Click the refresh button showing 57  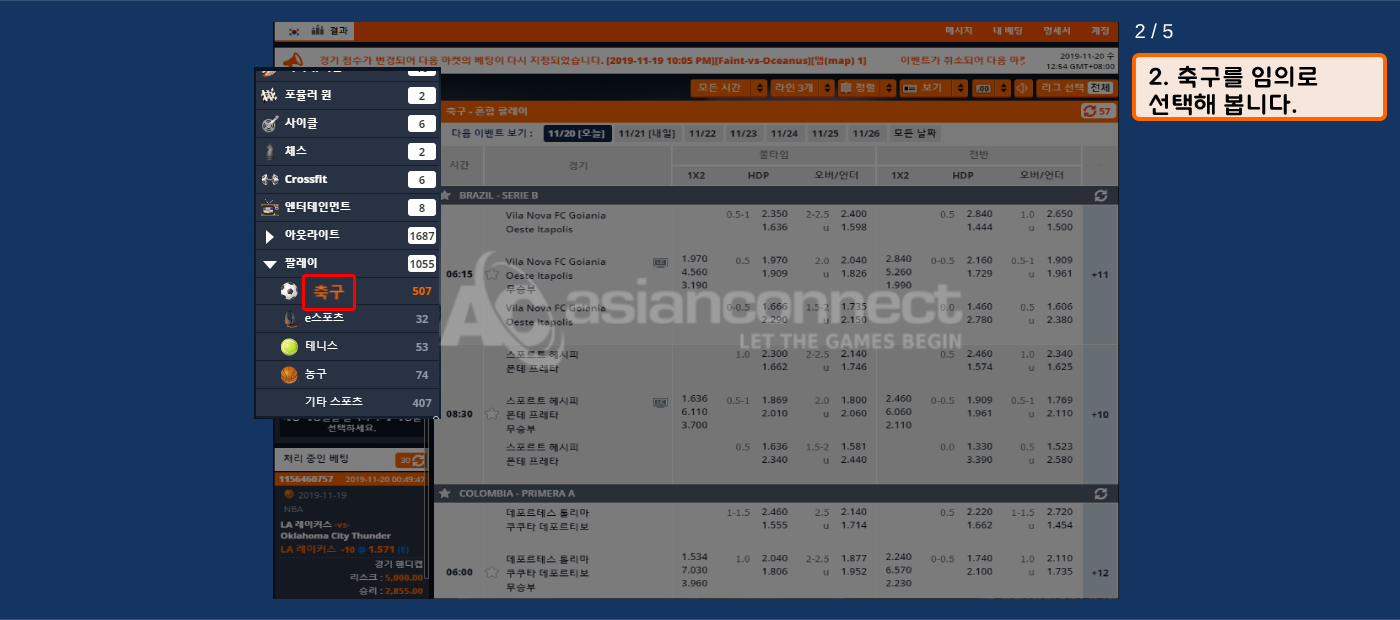click(x=1097, y=111)
